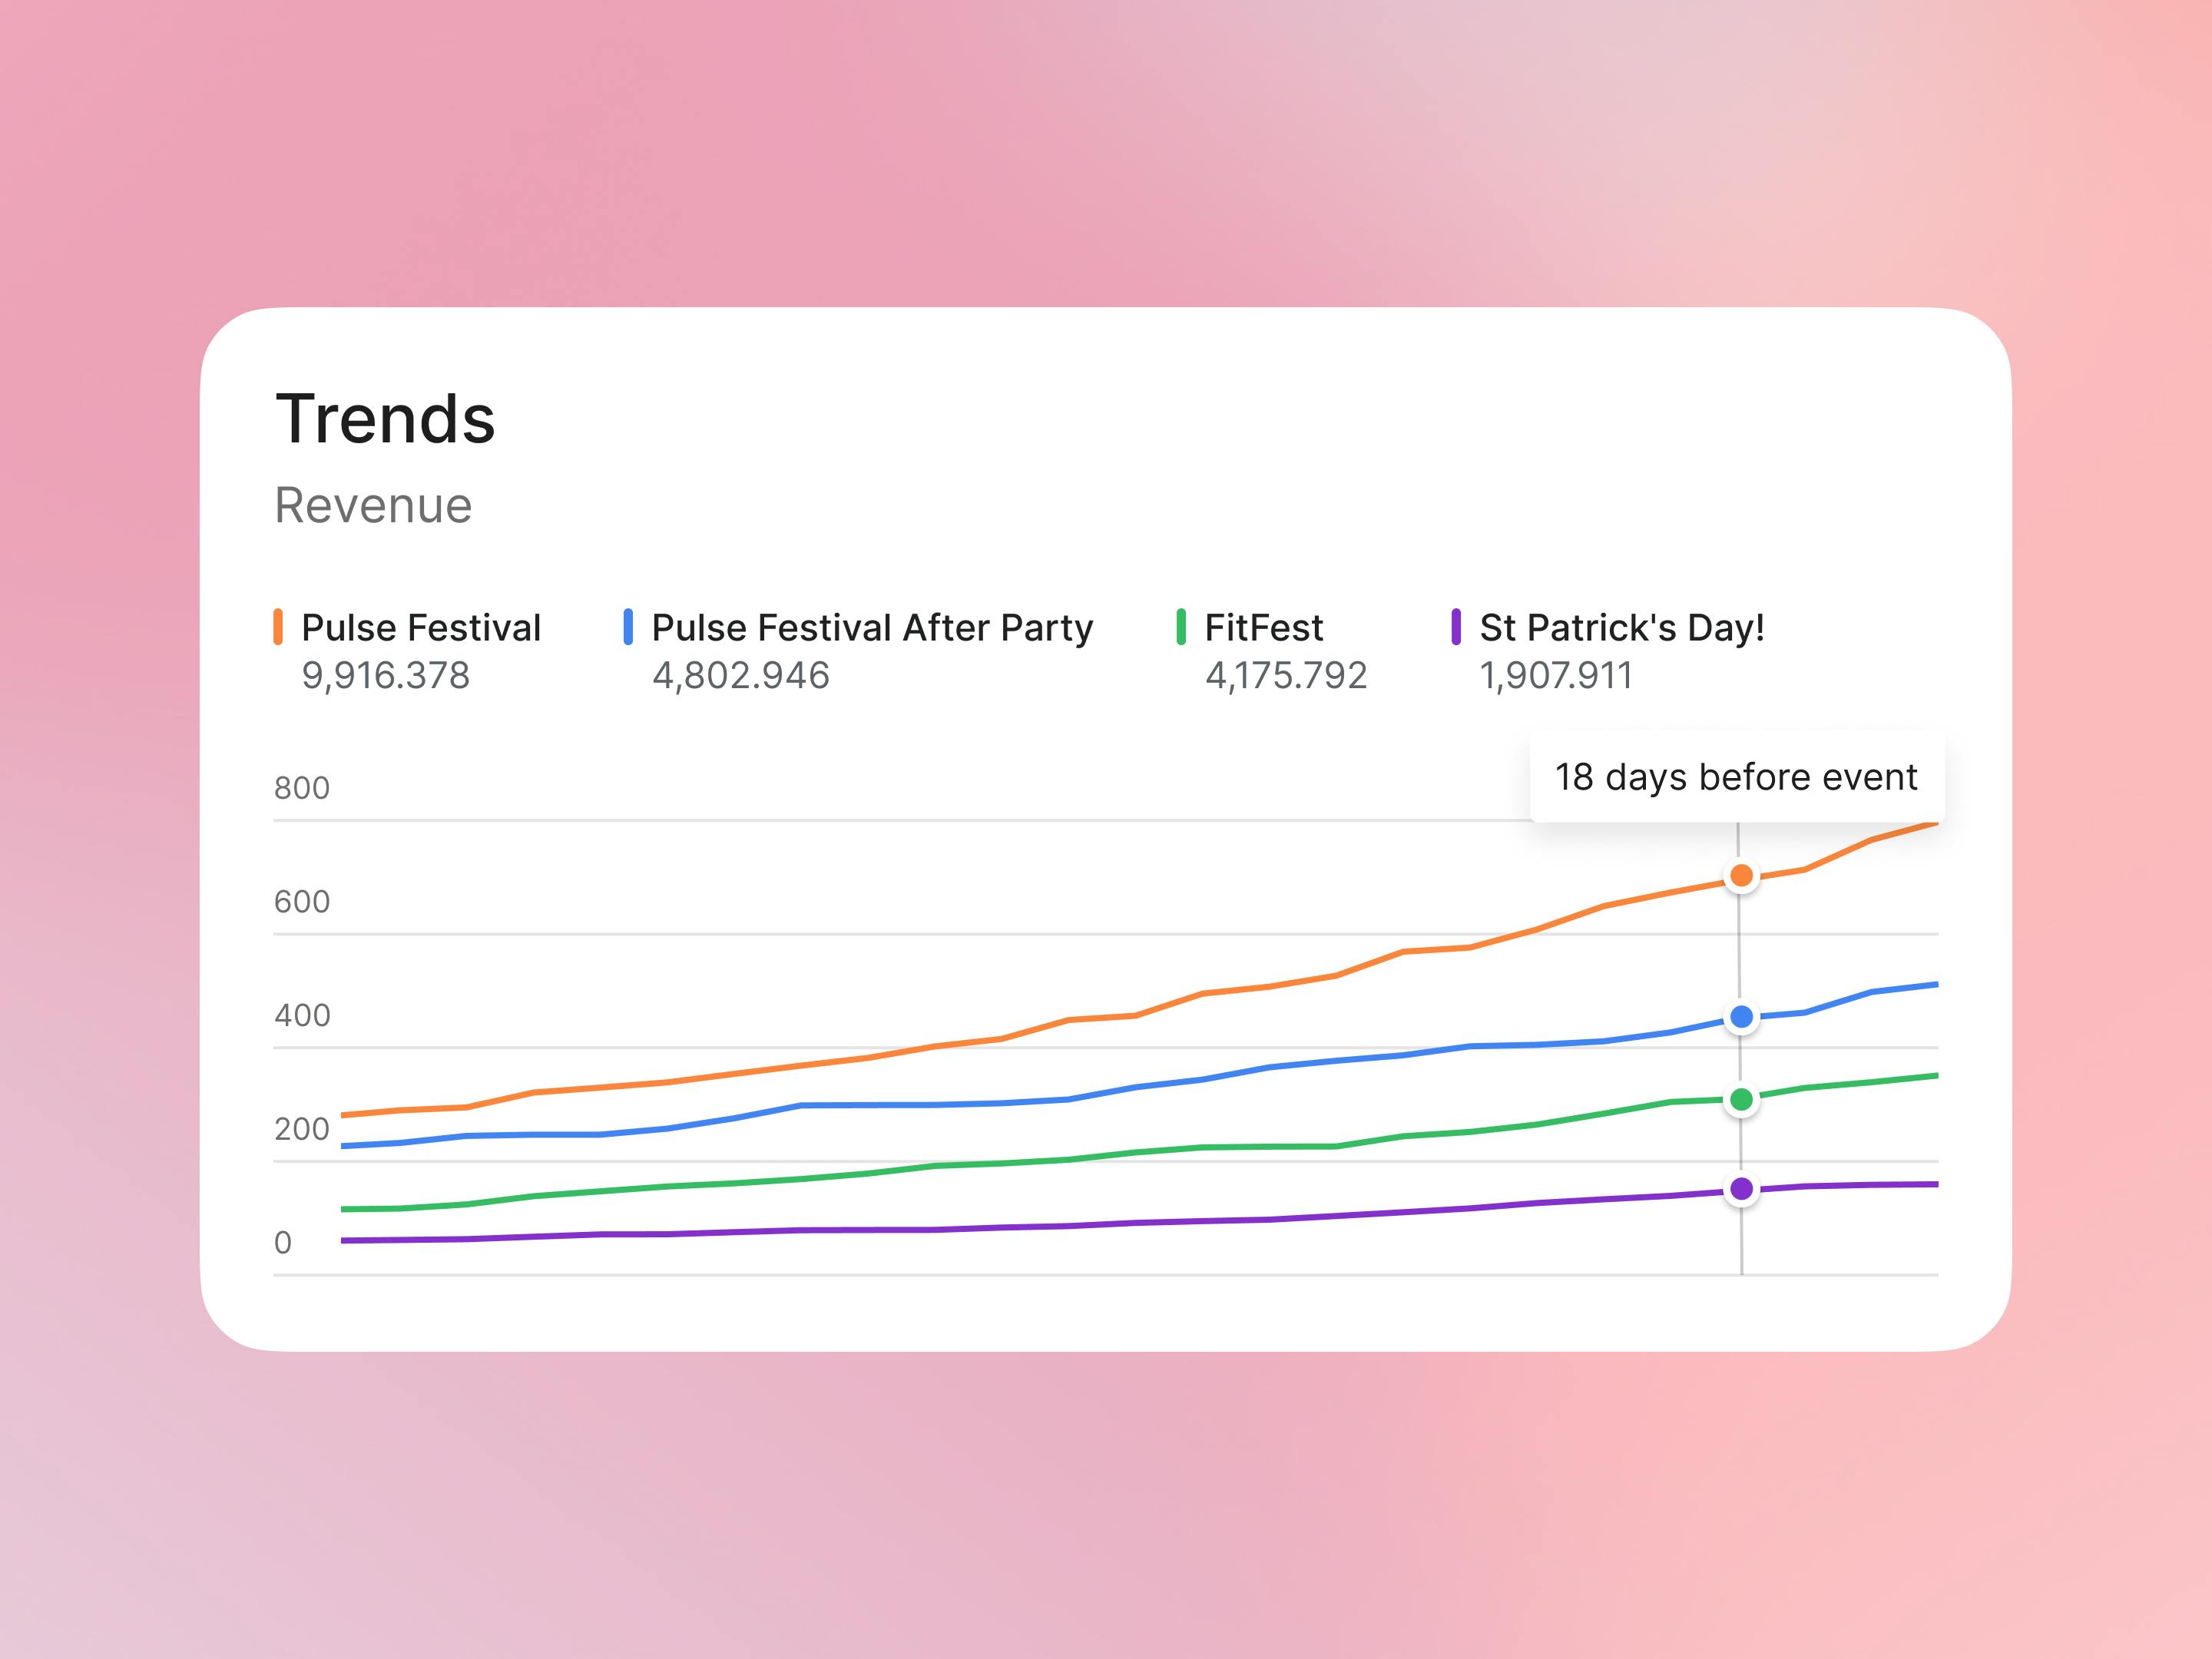
Task: Click the purple St Patrick's Day color swatch
Action: click(x=1456, y=627)
